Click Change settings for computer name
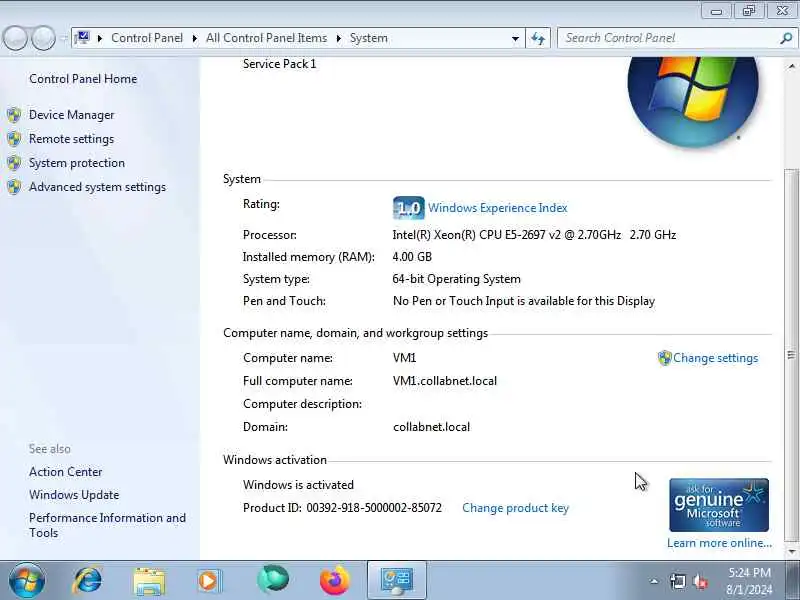The width and height of the screenshot is (800, 600). pyautogui.click(x=715, y=358)
